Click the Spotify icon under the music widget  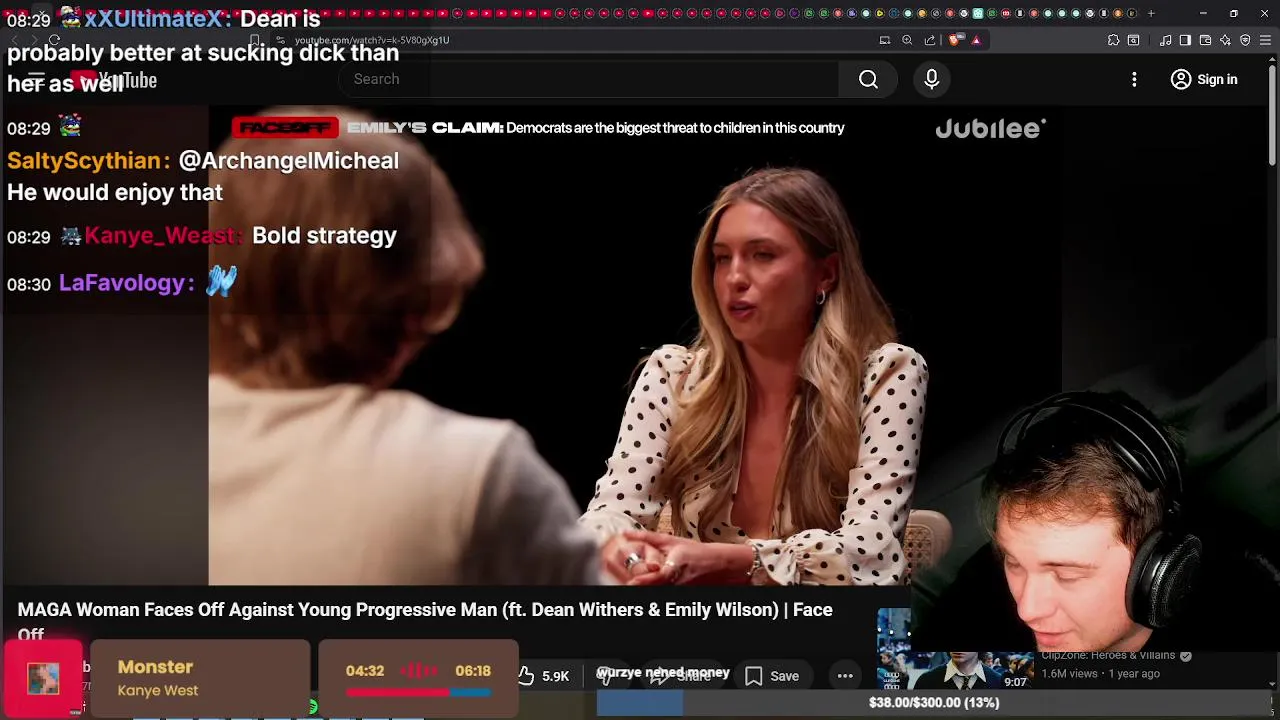(312, 707)
